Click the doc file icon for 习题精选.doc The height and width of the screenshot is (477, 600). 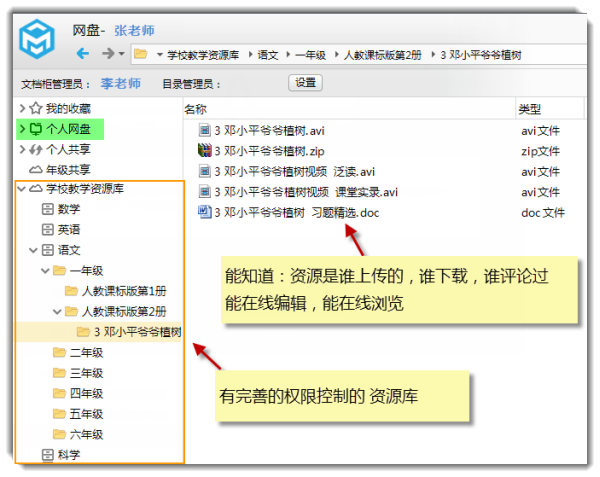coord(205,212)
